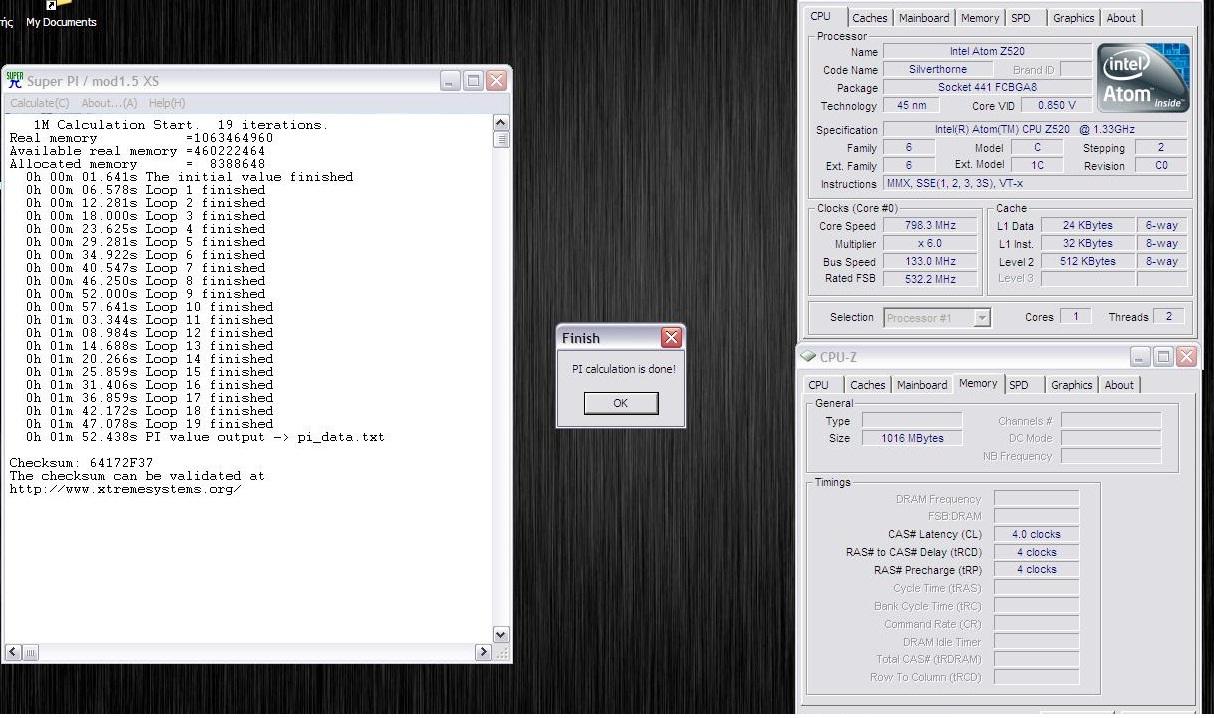The image size is (1214, 718).
Task: Click the Super PI title bar icon
Action: [x=15, y=80]
